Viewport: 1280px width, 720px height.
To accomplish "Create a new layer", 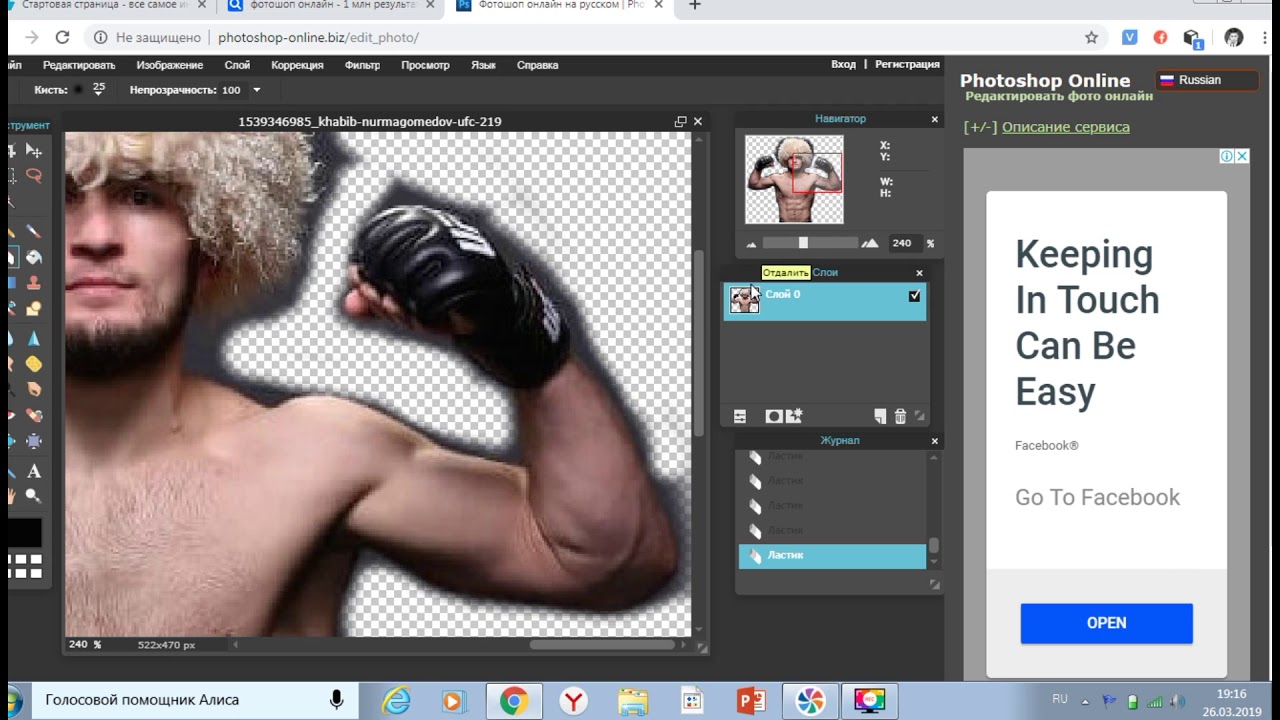I will coord(880,416).
